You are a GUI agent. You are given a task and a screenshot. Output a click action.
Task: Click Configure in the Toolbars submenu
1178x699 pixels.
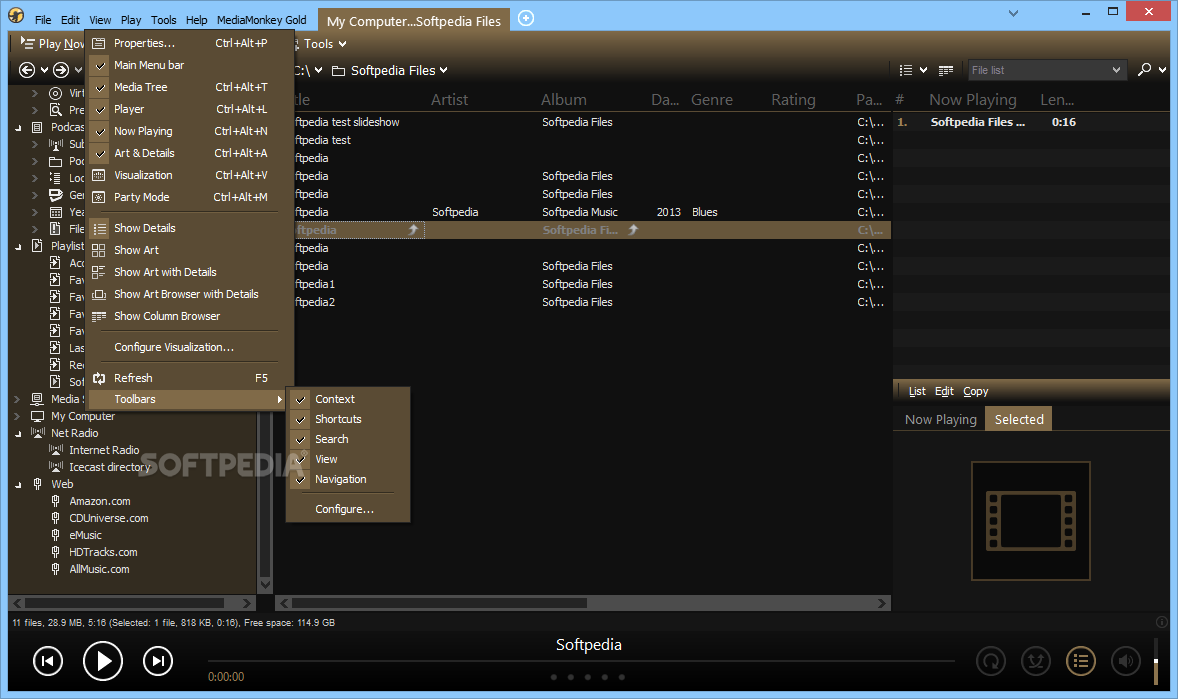[x=344, y=510]
